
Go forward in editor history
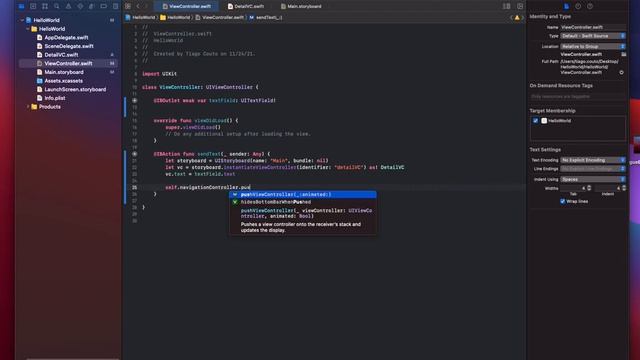click(x=146, y=6)
